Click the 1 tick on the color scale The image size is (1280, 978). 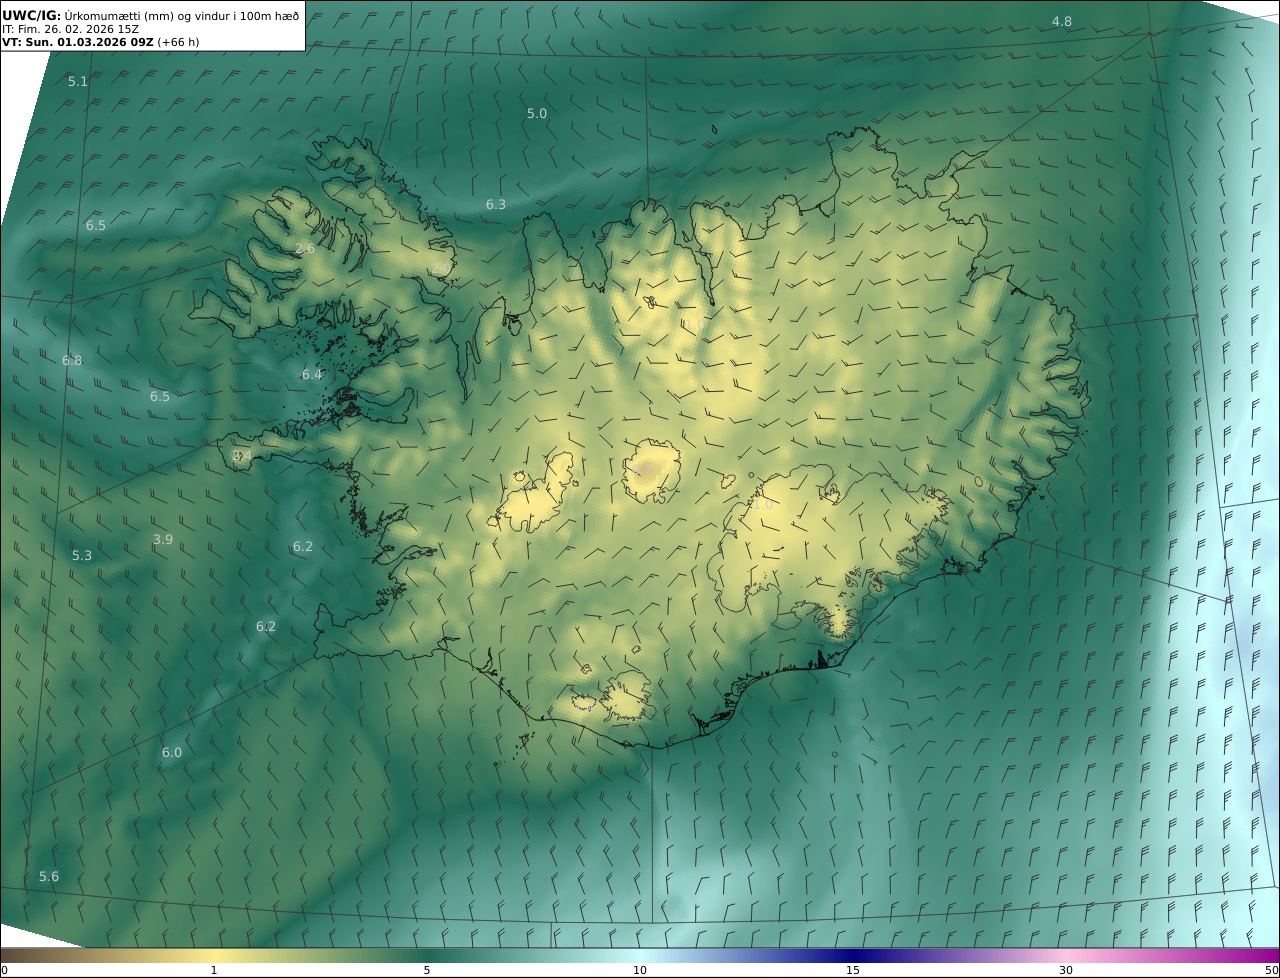click(x=214, y=970)
